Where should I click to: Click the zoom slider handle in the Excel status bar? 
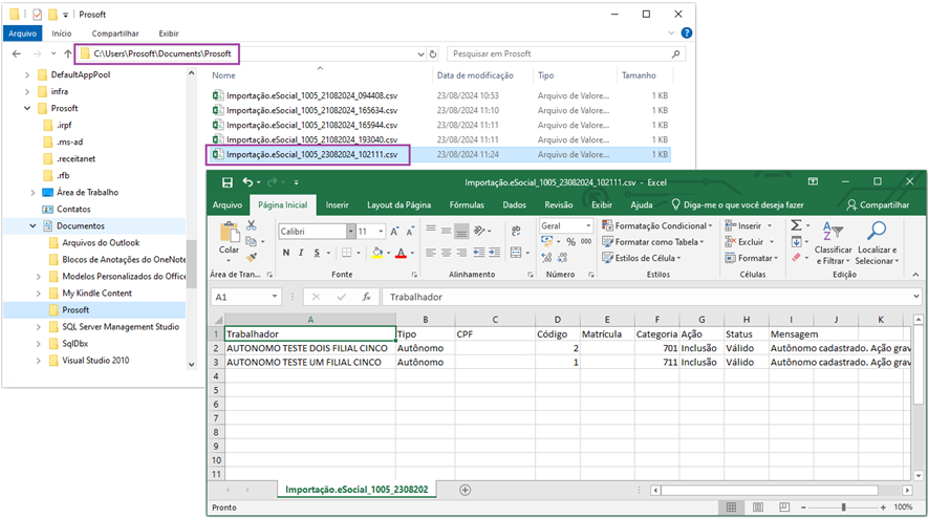coord(843,508)
